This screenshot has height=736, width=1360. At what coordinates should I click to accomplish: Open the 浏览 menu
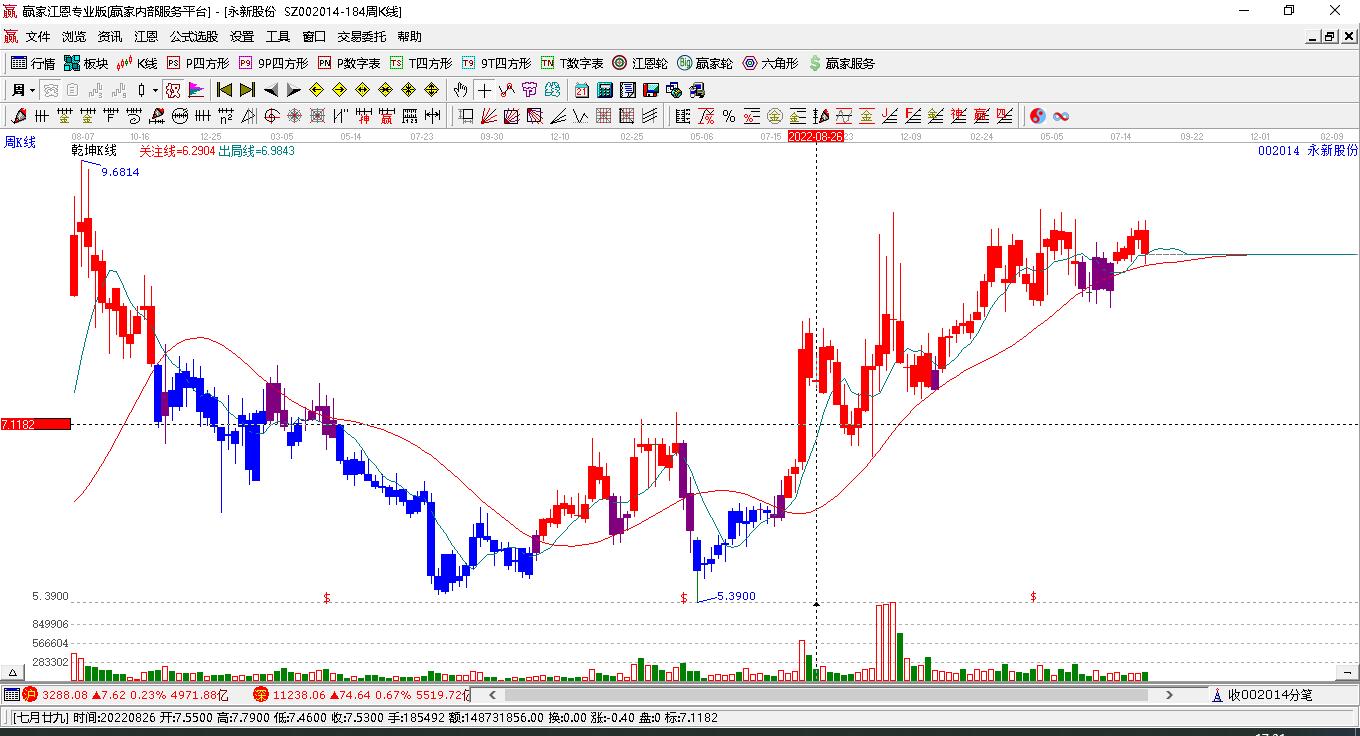tap(74, 37)
